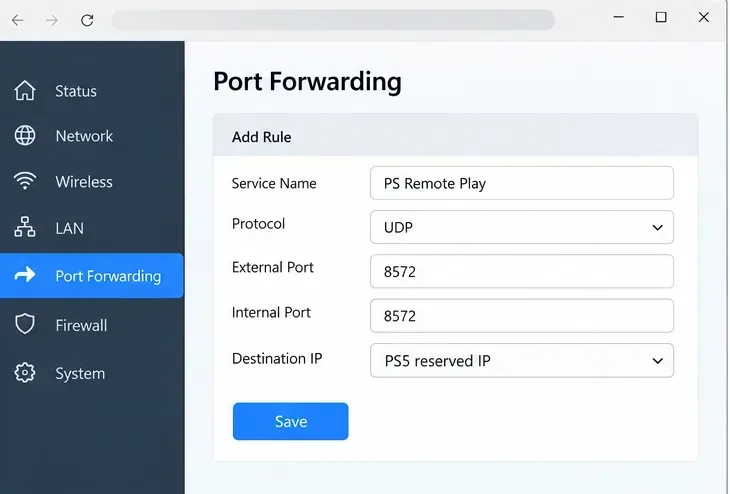Reload the page with the refresh icon
The height and width of the screenshot is (494, 730).
pos(87,20)
